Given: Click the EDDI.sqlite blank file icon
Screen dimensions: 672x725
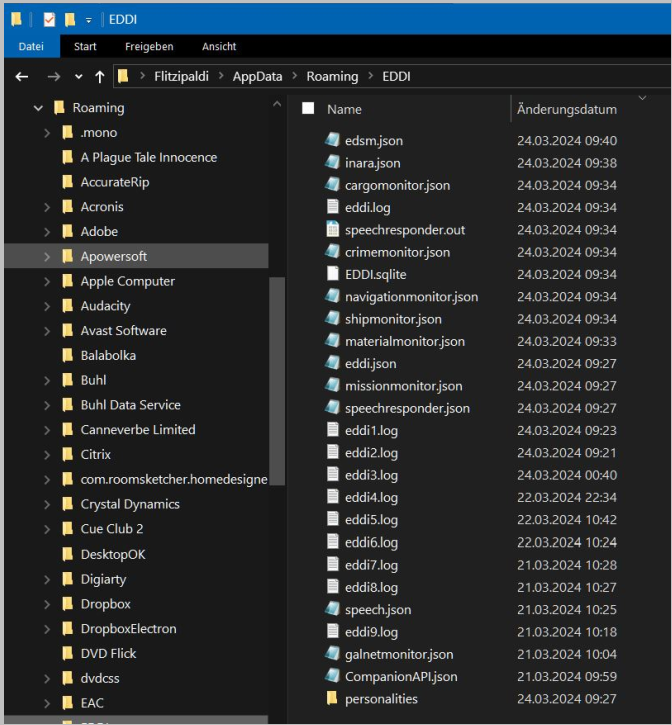Looking at the screenshot, I should (x=333, y=274).
